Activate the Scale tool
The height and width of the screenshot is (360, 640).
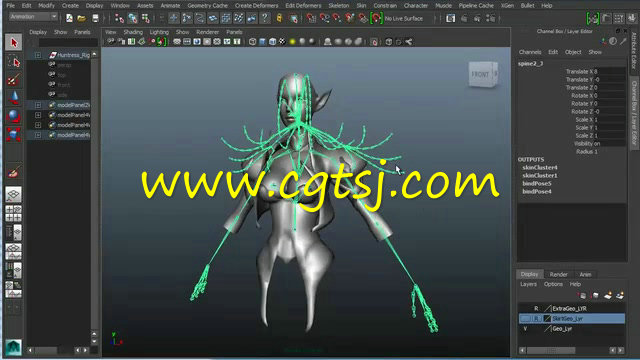coord(13,134)
